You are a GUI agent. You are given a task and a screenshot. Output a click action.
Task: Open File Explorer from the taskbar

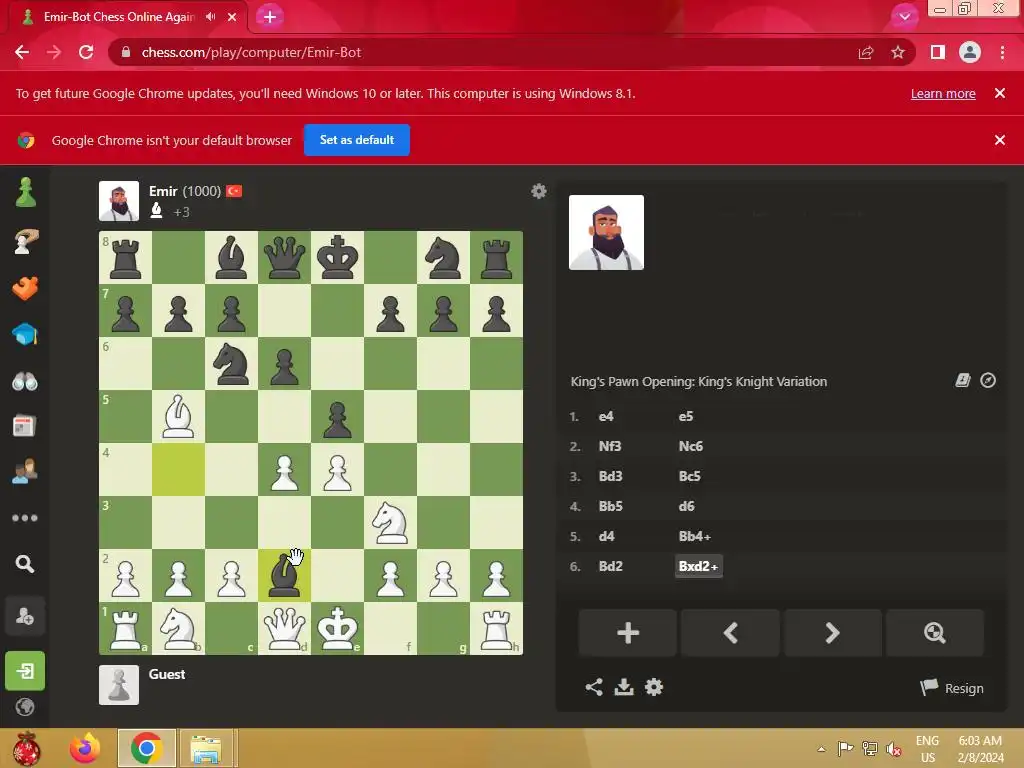[205, 748]
